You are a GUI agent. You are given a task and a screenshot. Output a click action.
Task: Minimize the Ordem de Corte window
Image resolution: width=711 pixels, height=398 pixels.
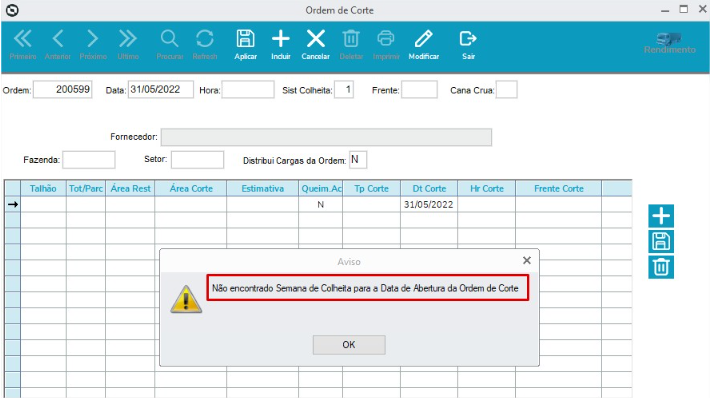pyautogui.click(x=665, y=10)
